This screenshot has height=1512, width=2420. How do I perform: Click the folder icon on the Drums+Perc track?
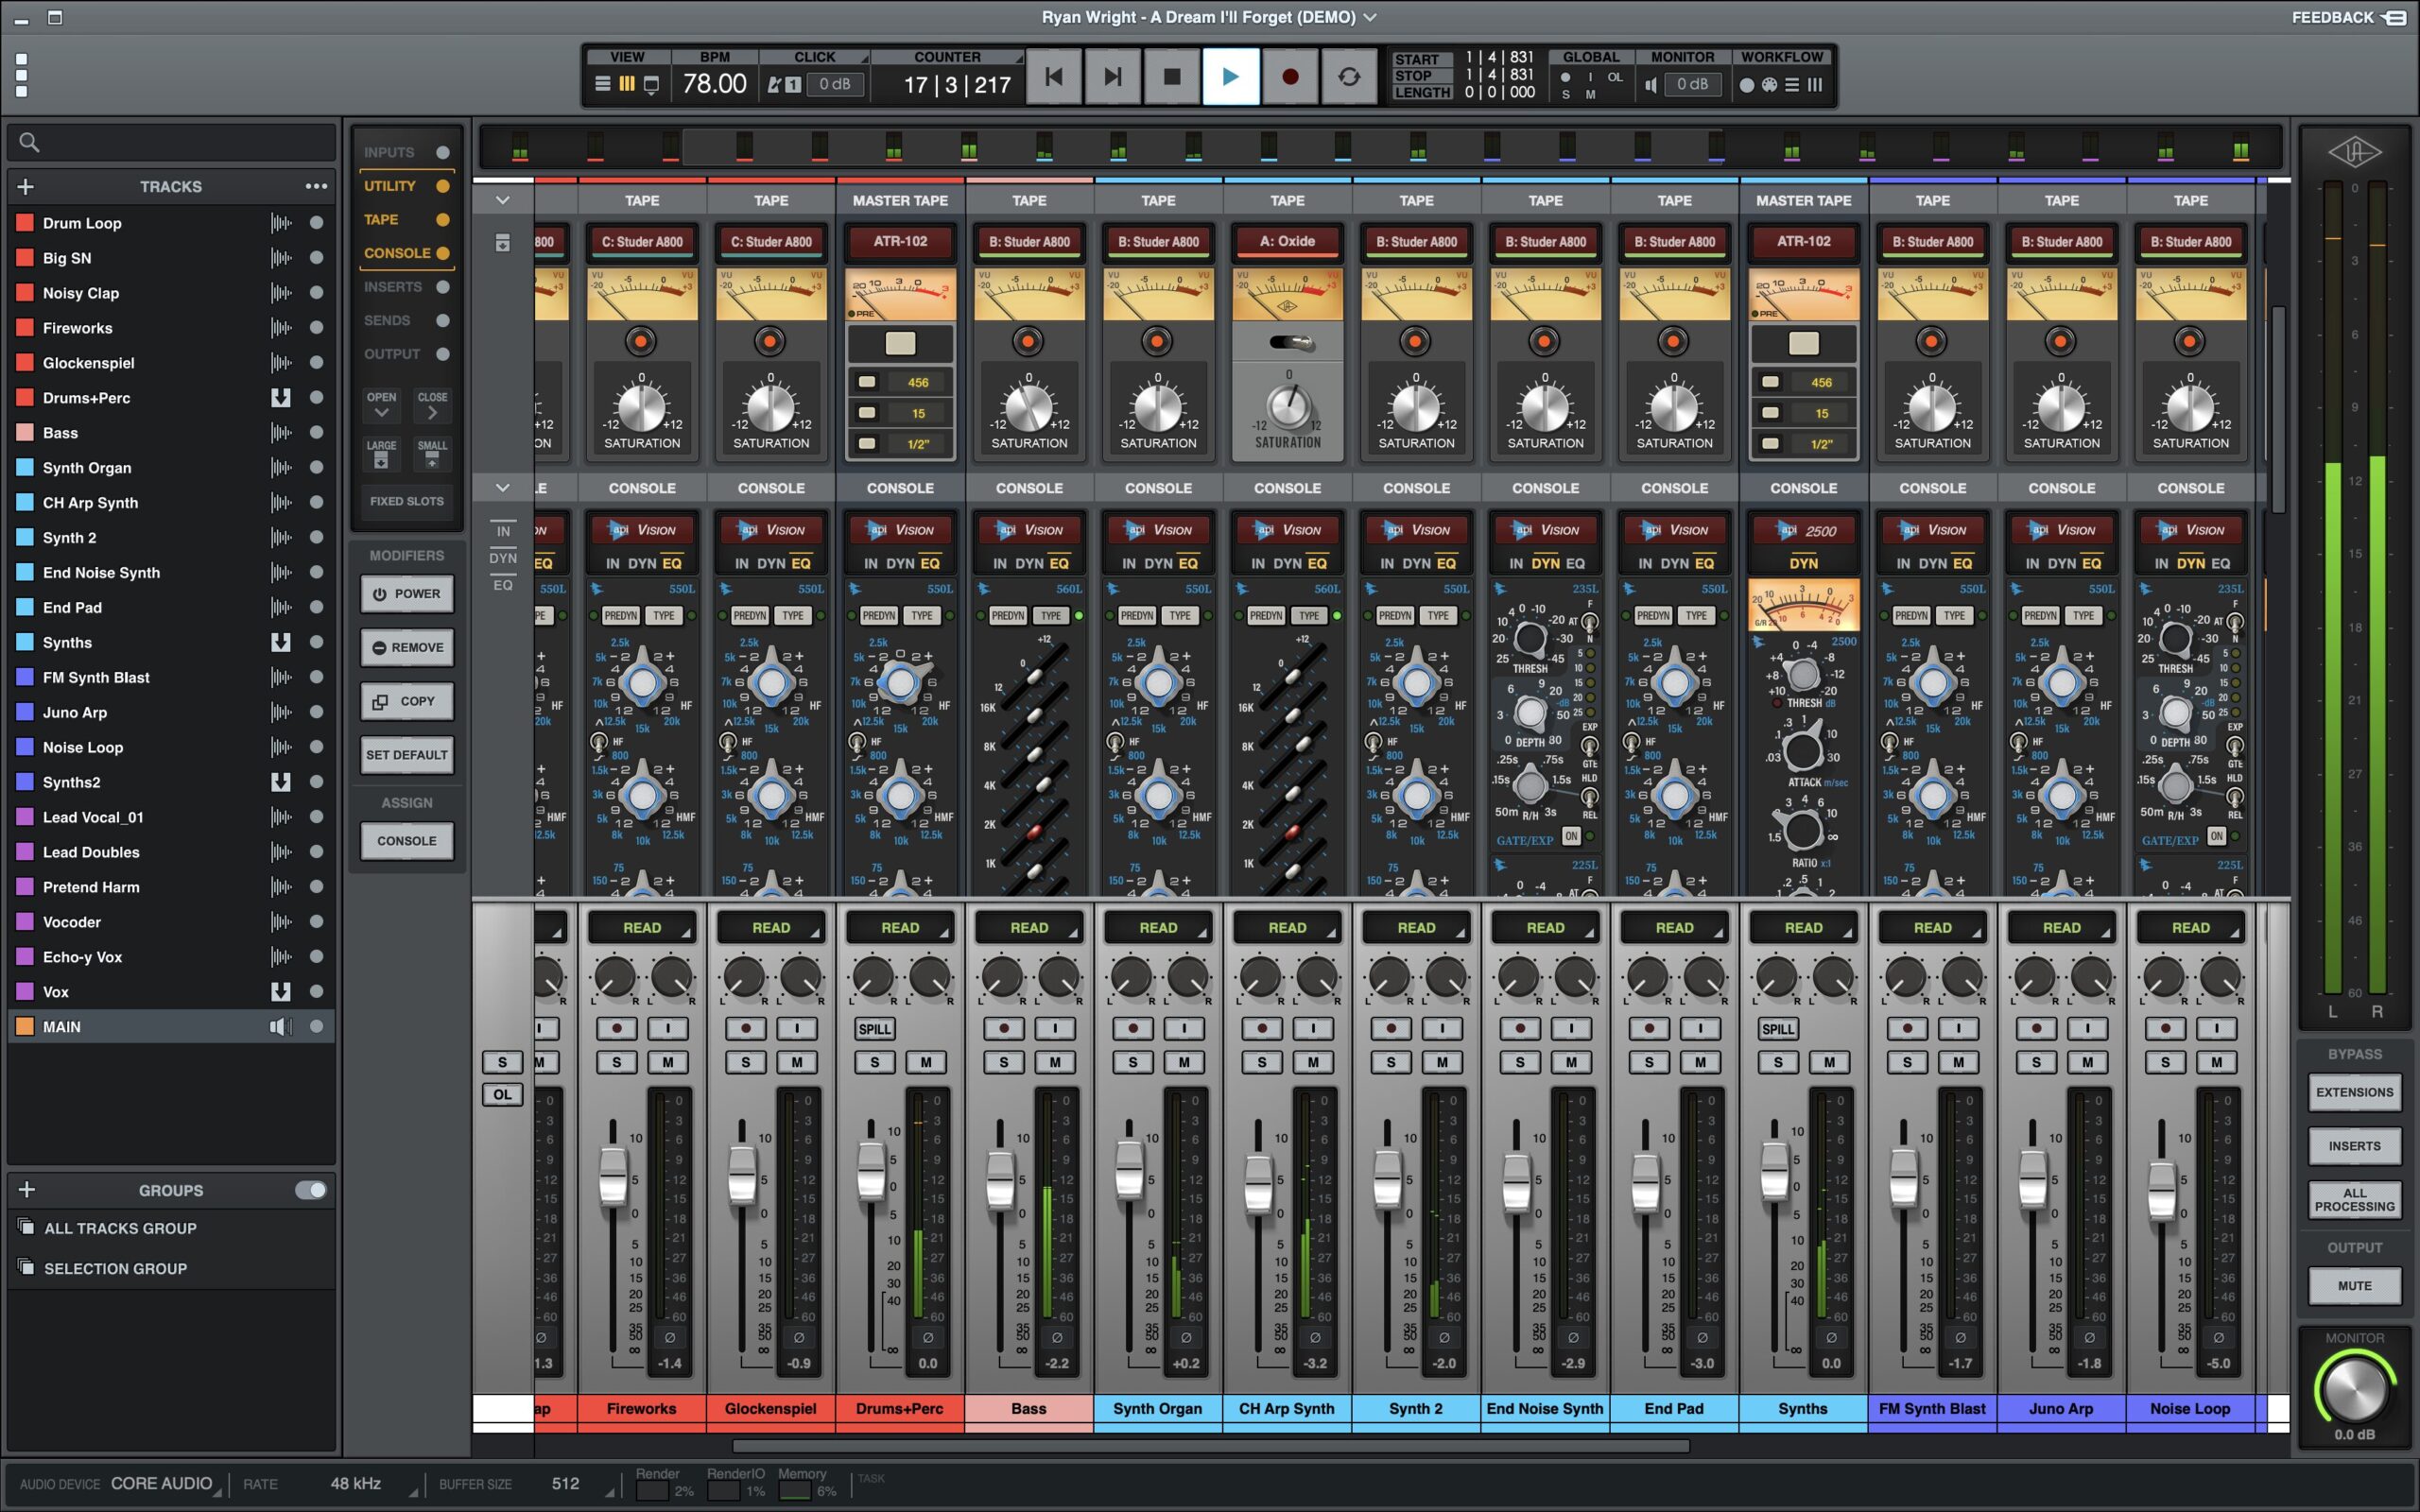(281, 398)
